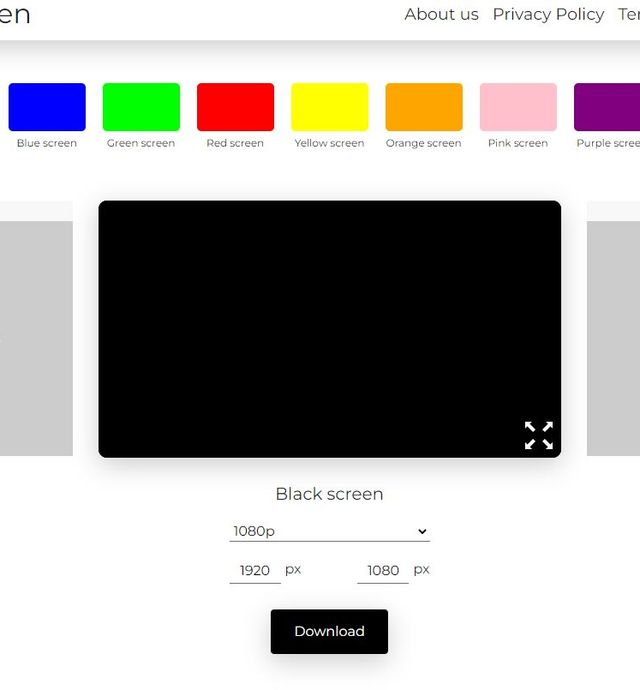
Task: Click the right gray side panel
Action: [x=613, y=337]
